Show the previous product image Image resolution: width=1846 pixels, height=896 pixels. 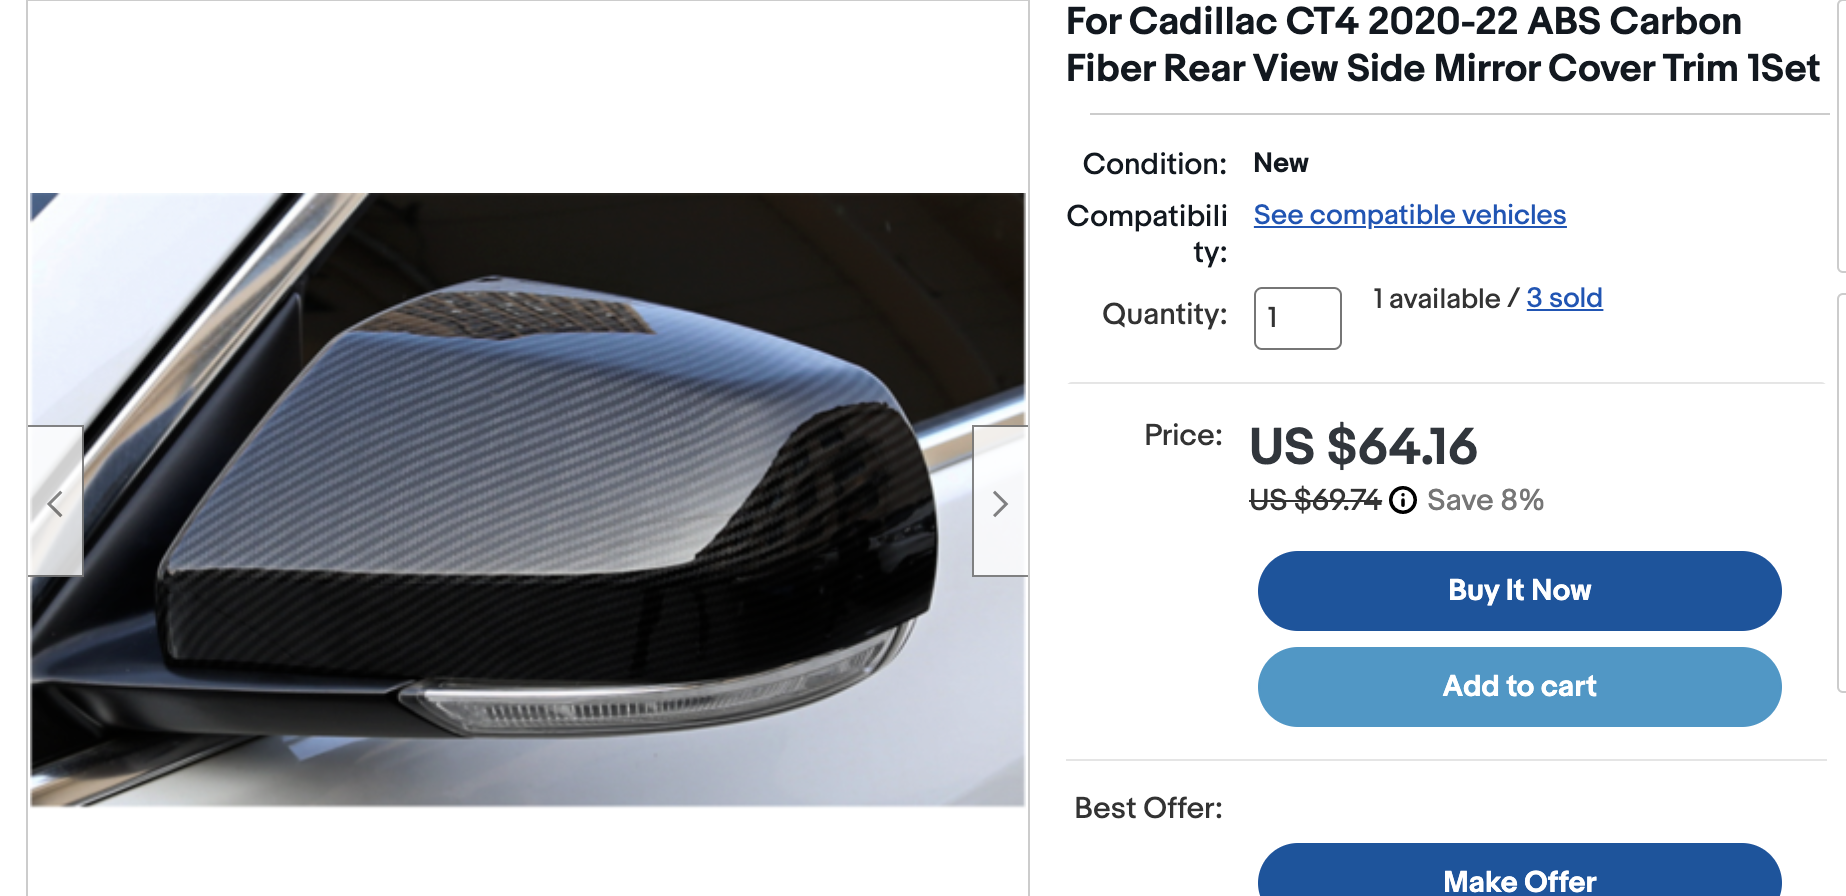55,503
